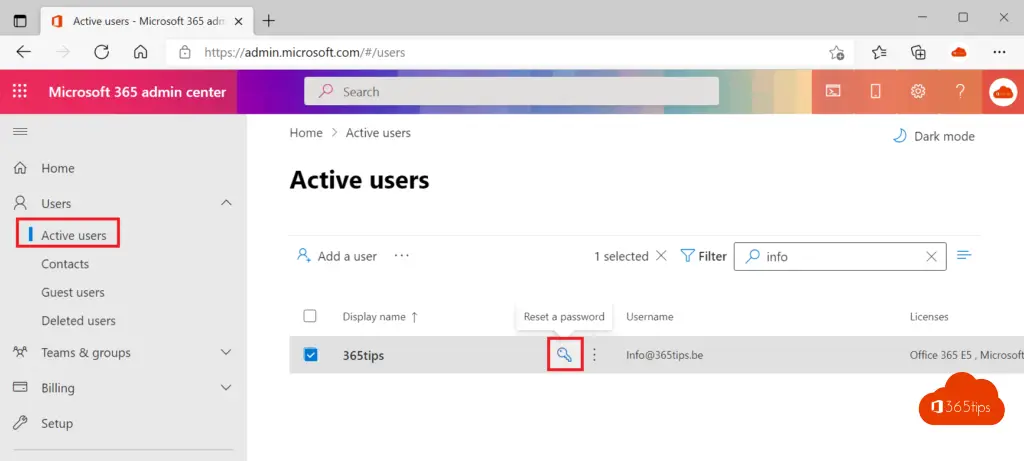The image size is (1024, 461).
Task: Check the select all users checkbox
Action: (310, 316)
